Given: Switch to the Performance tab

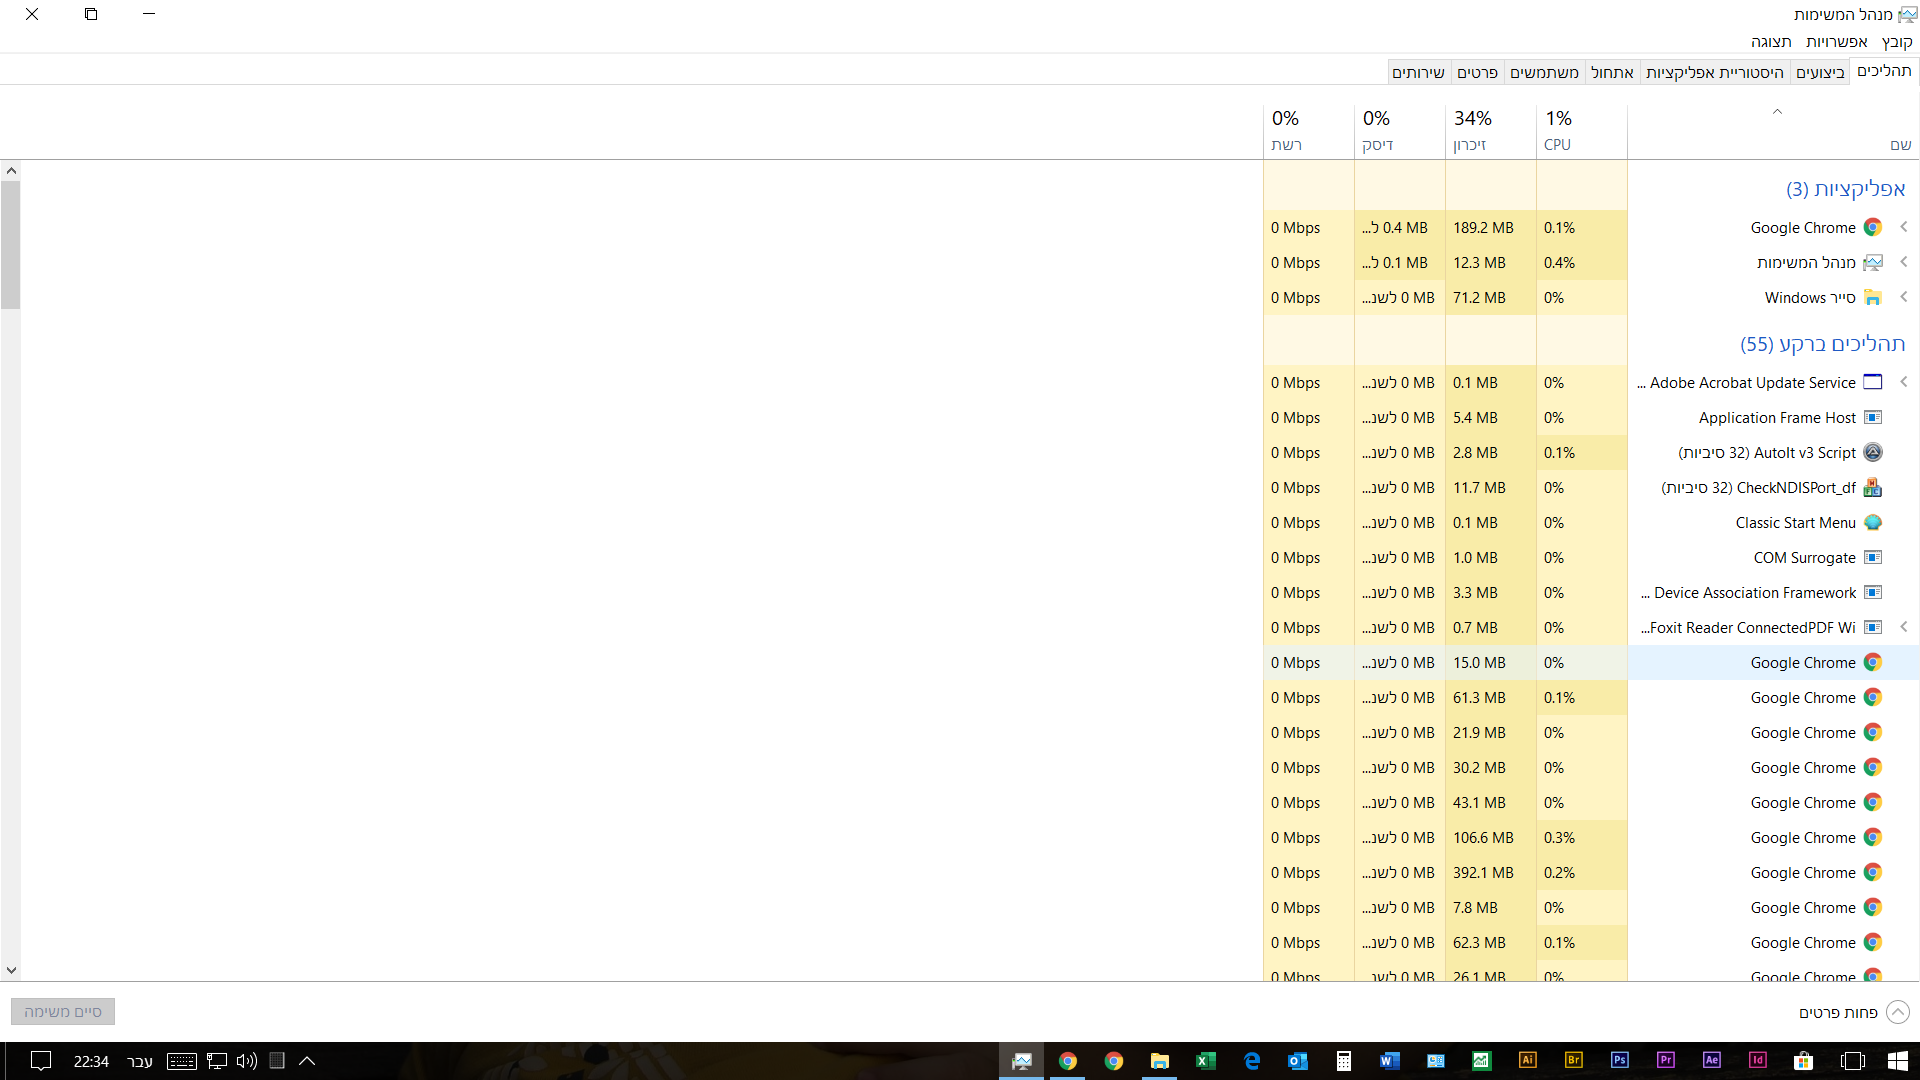Looking at the screenshot, I should pyautogui.click(x=1820, y=72).
